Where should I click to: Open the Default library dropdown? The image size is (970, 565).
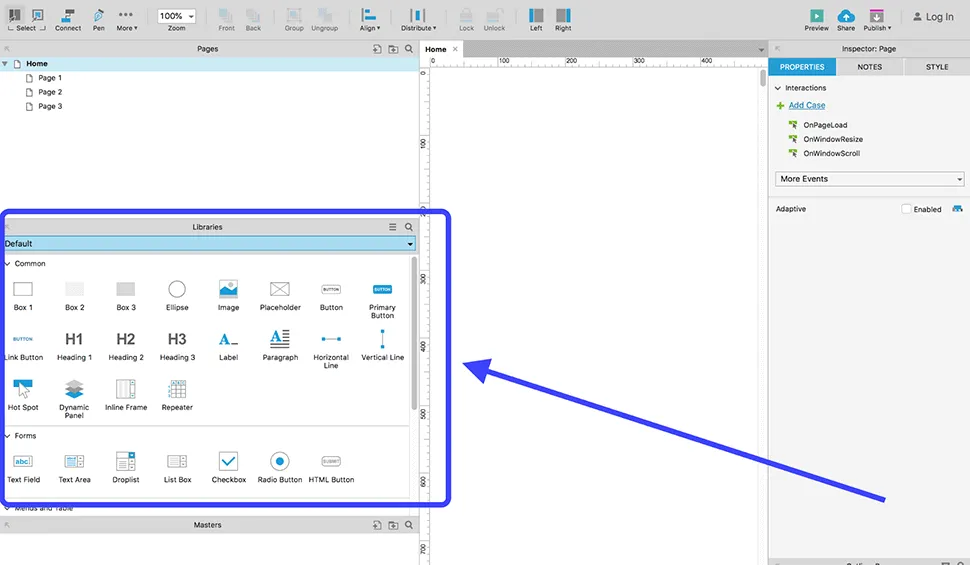point(209,244)
